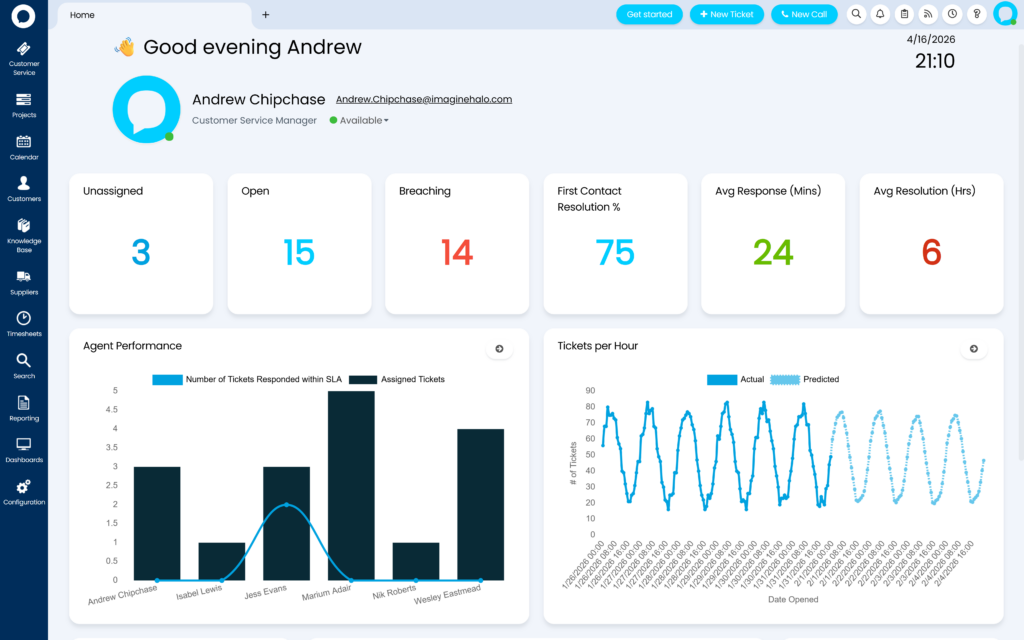
Task: Expand the Agent Performance report arrow
Action: click(499, 349)
